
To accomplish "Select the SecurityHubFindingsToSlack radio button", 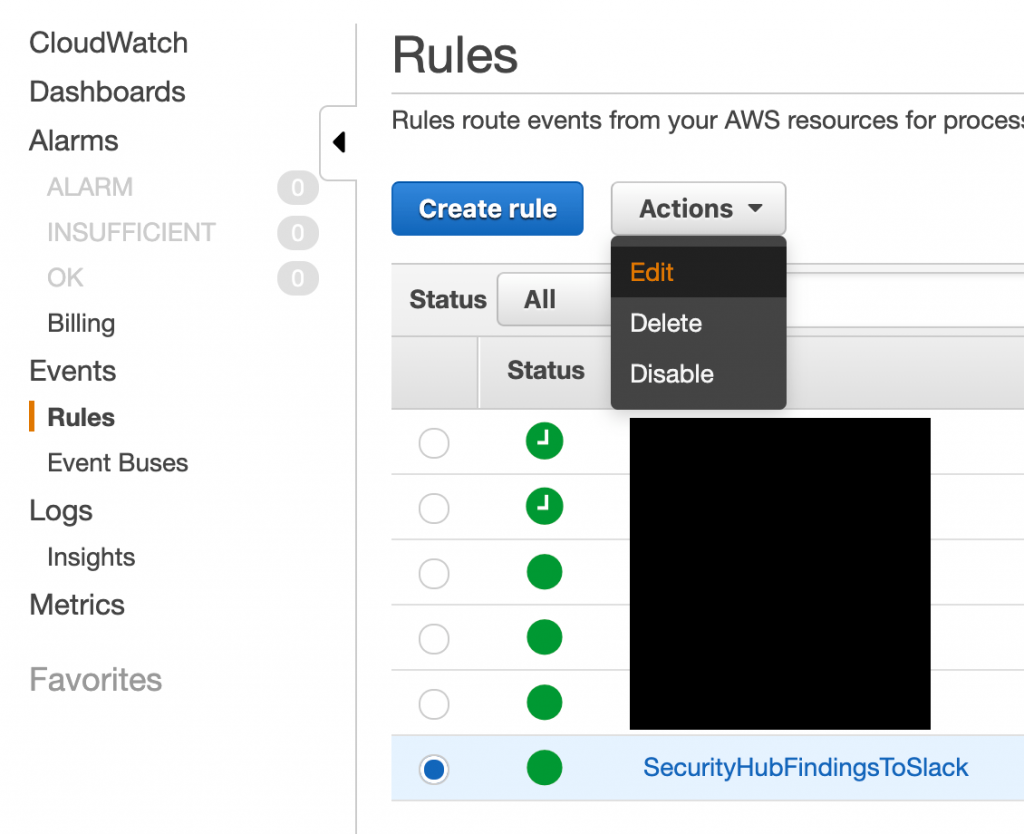I will pos(434,769).
